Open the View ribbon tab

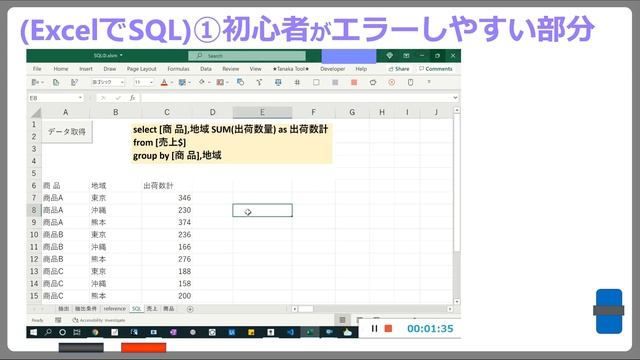point(256,69)
